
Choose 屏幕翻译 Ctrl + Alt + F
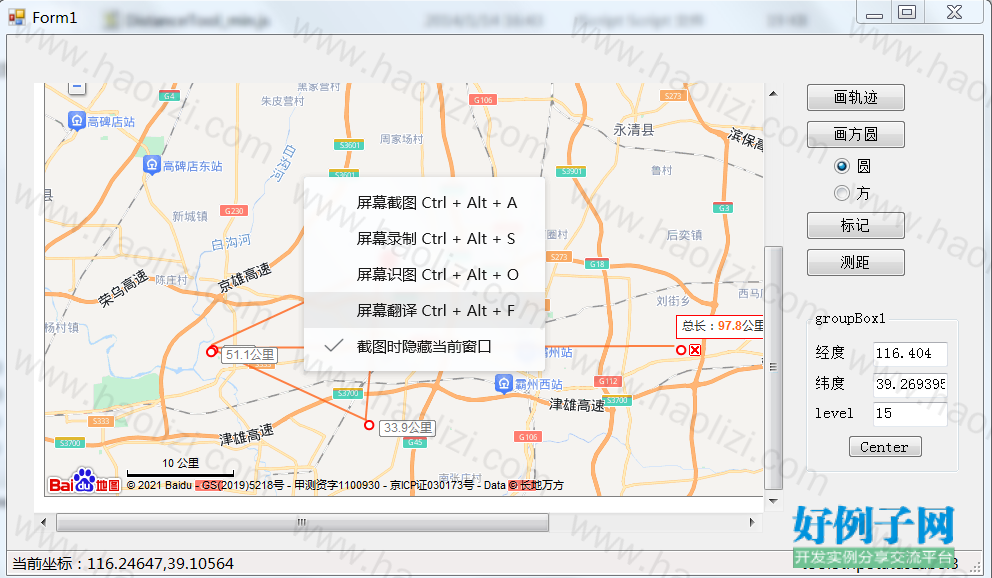click(x=425, y=311)
